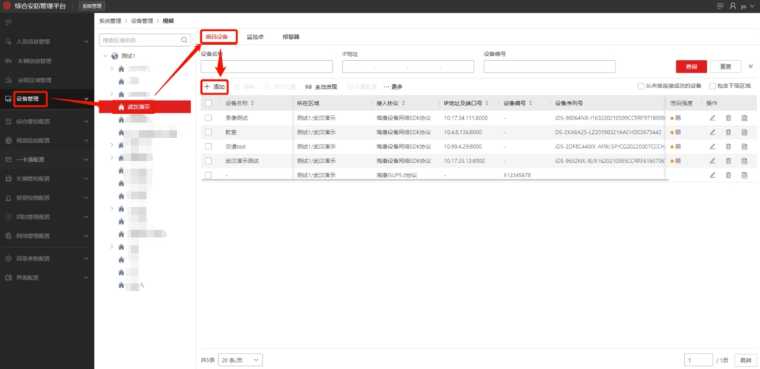Click the 重置 reset button
The height and width of the screenshot is (369, 760).
pos(726,66)
